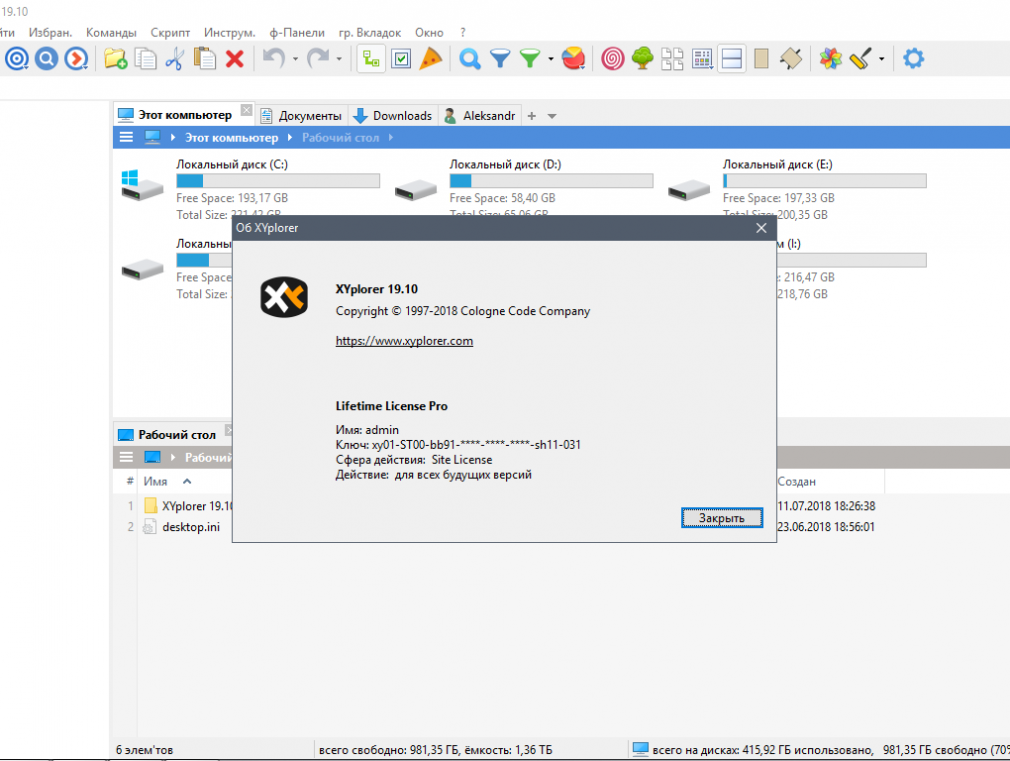Switch to the Документы tab

(x=301, y=115)
